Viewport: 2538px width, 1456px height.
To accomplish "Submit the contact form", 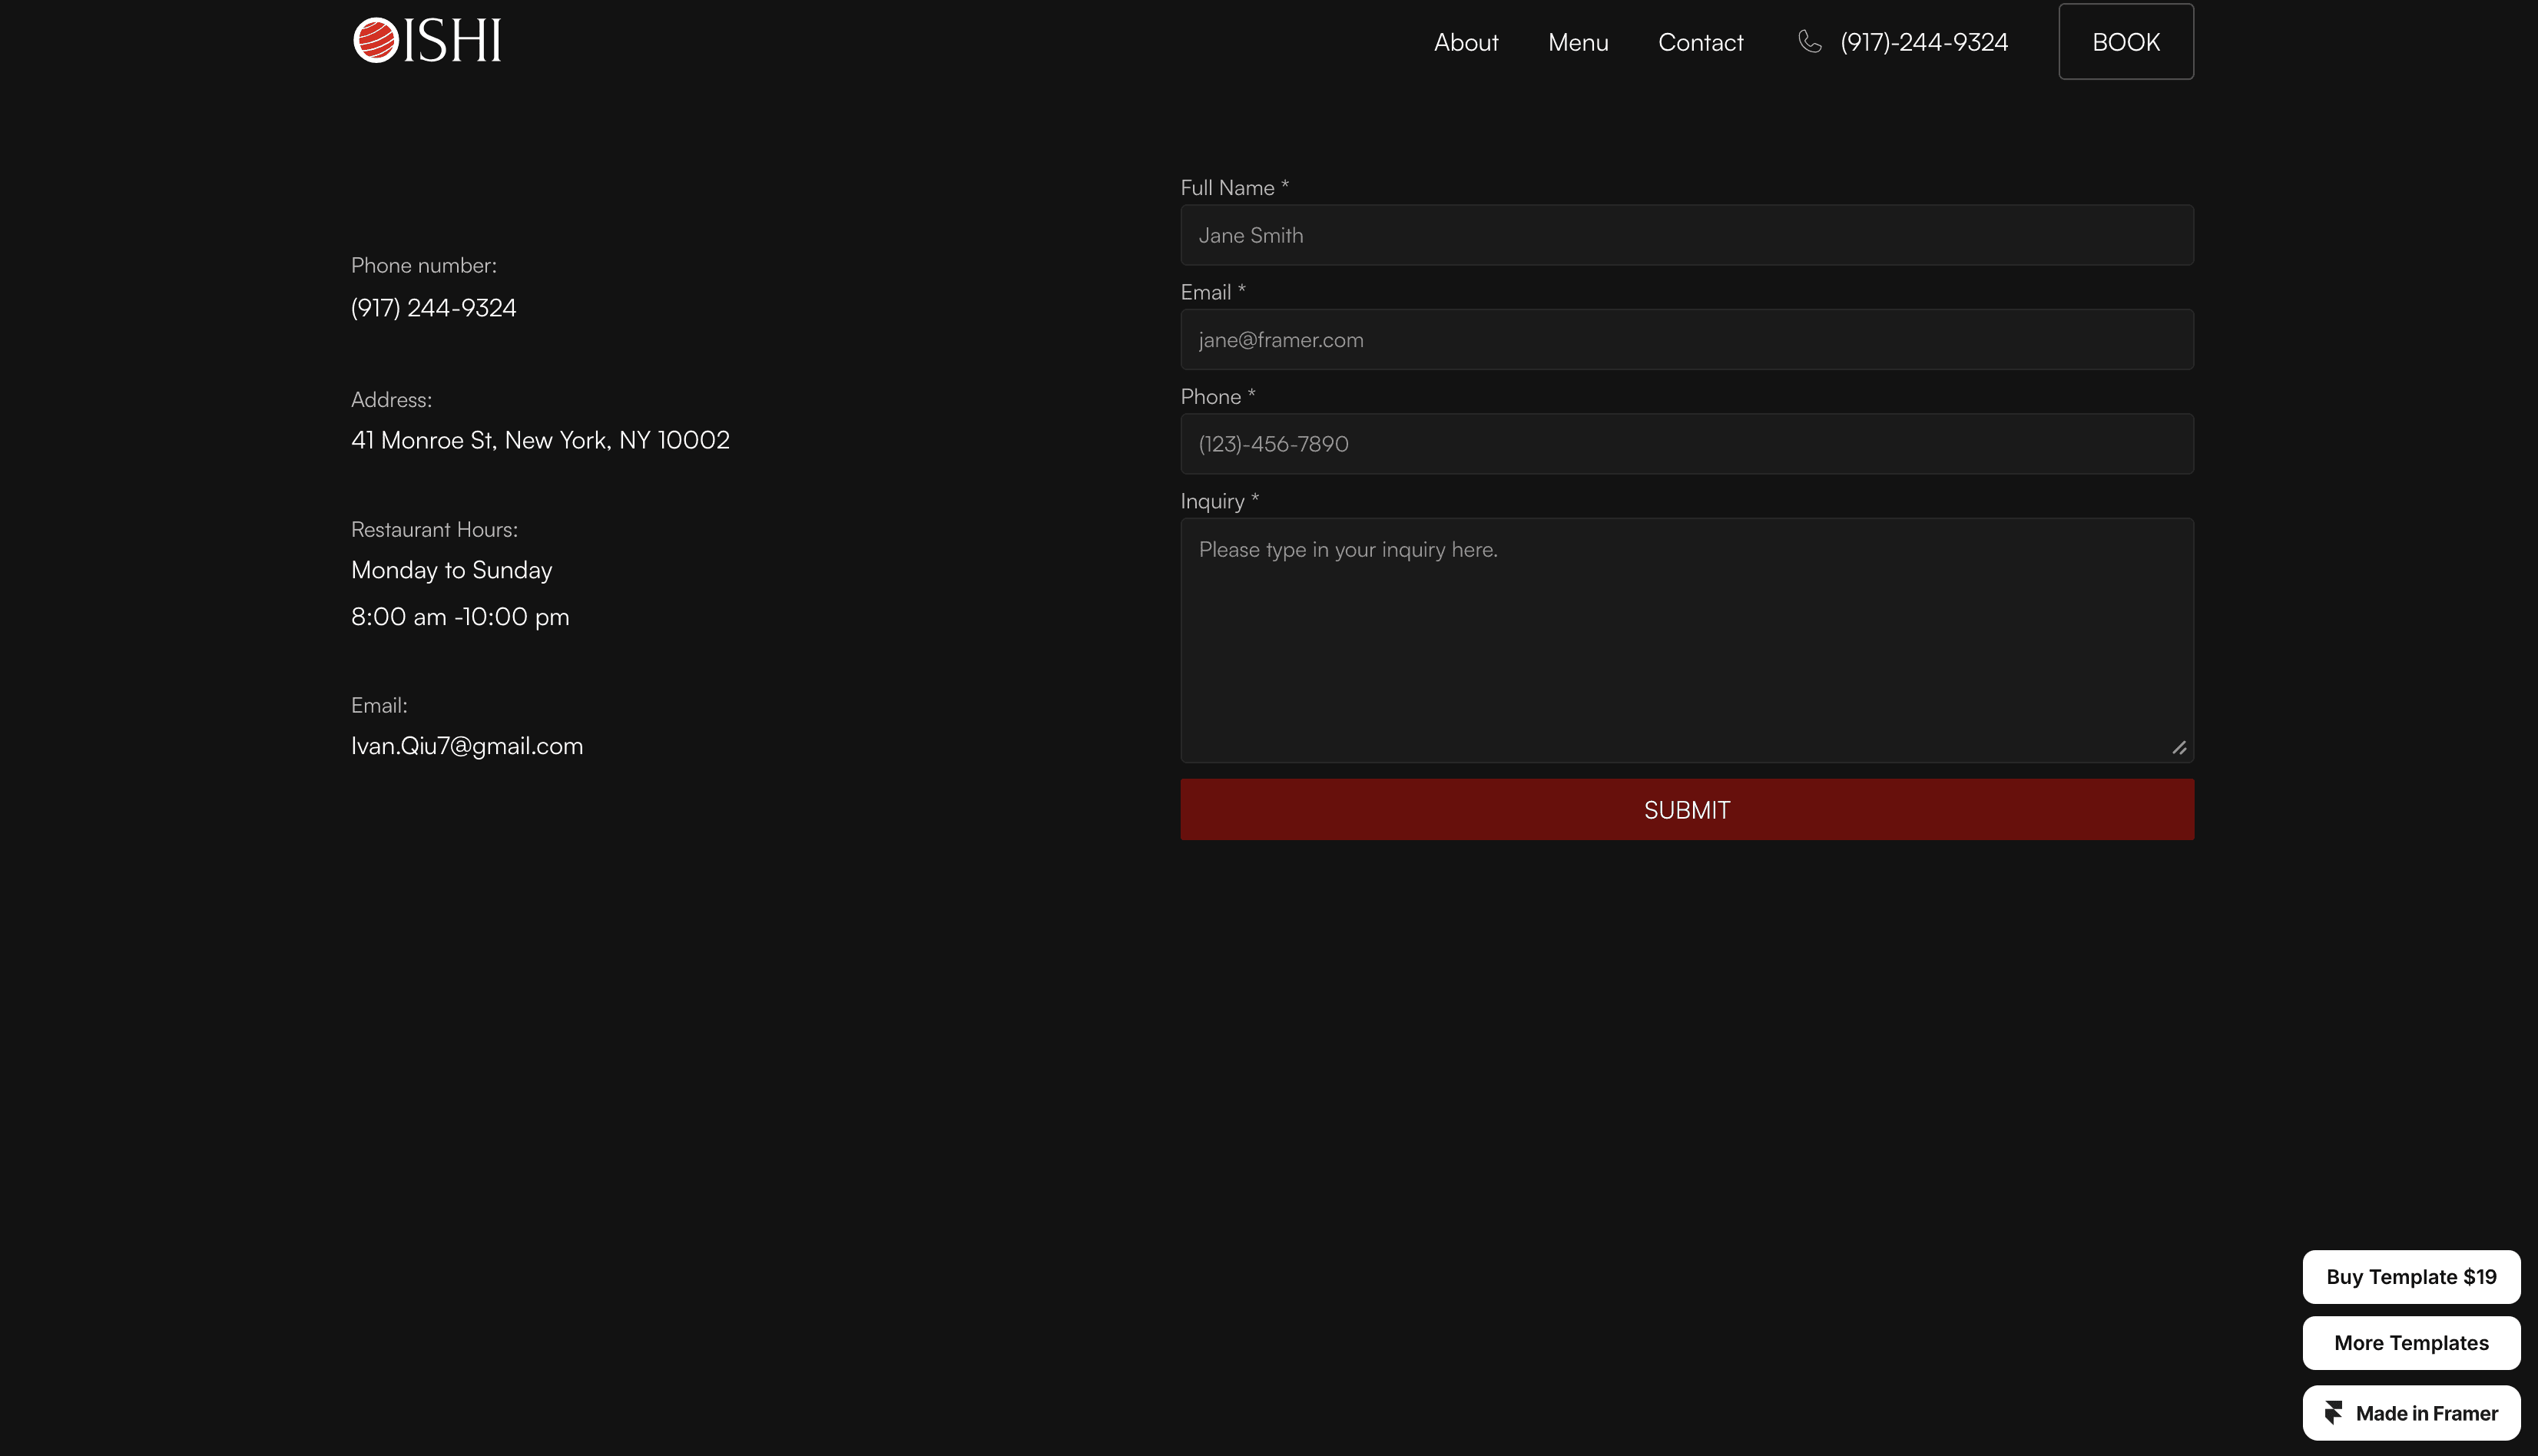I will click(1686, 810).
